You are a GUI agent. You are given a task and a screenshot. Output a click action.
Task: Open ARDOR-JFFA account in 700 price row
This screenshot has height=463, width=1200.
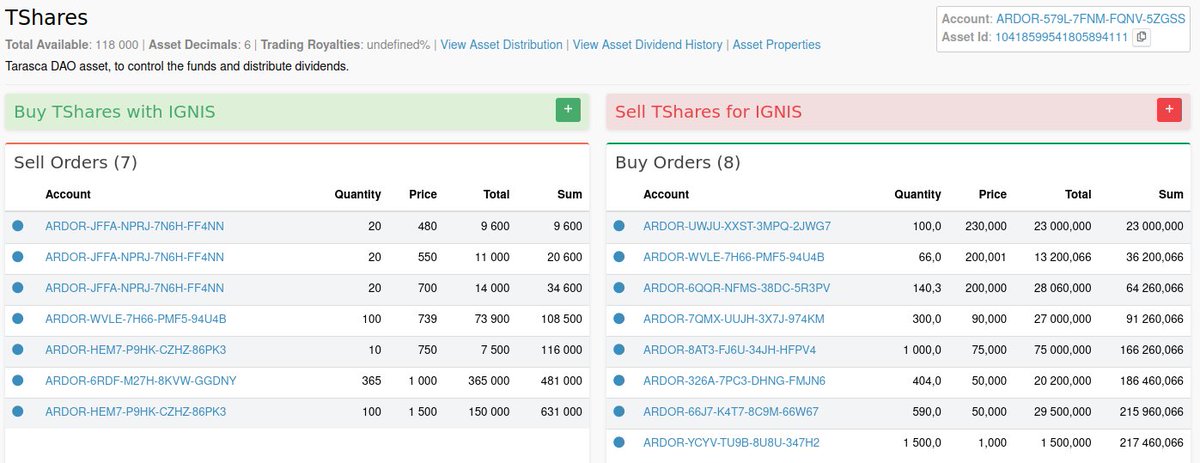135,288
